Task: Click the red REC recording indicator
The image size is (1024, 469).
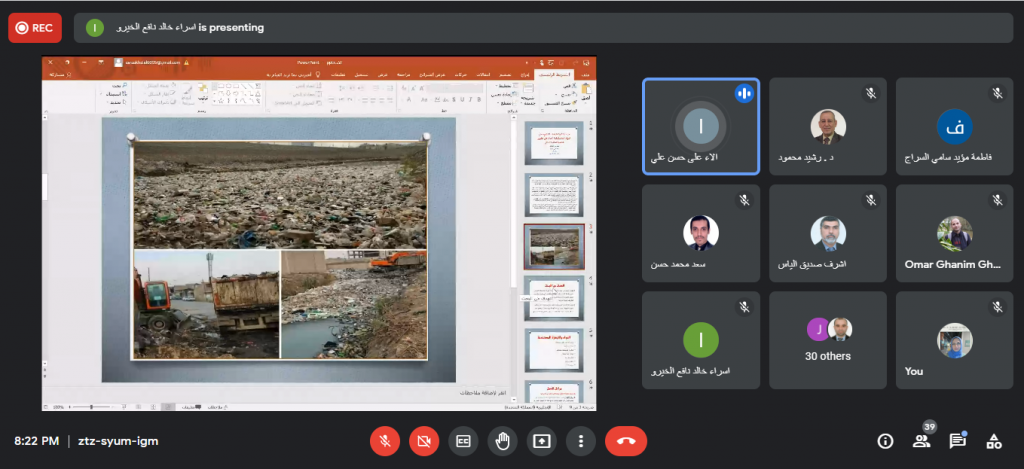Action: pos(35,28)
